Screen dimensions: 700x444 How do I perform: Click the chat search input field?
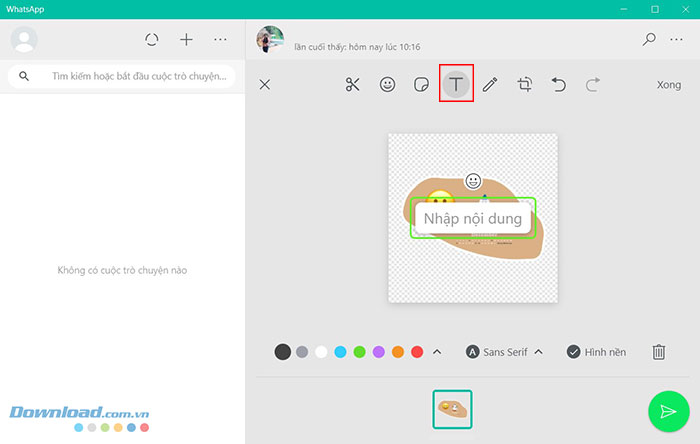[140, 76]
